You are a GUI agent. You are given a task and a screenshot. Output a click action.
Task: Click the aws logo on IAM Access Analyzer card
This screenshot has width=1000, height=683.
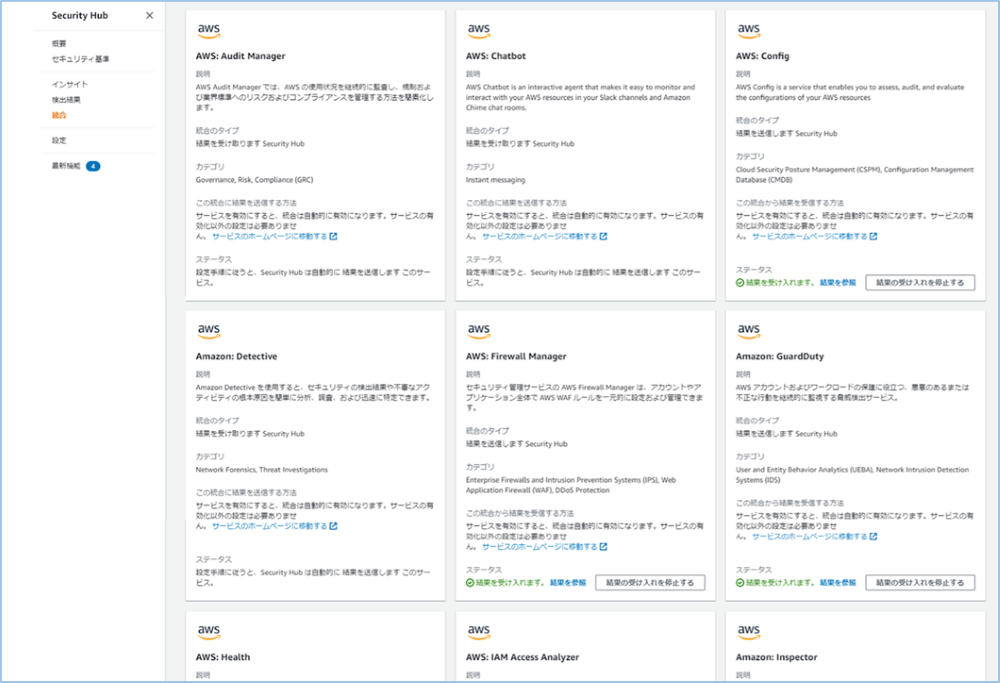point(478,631)
